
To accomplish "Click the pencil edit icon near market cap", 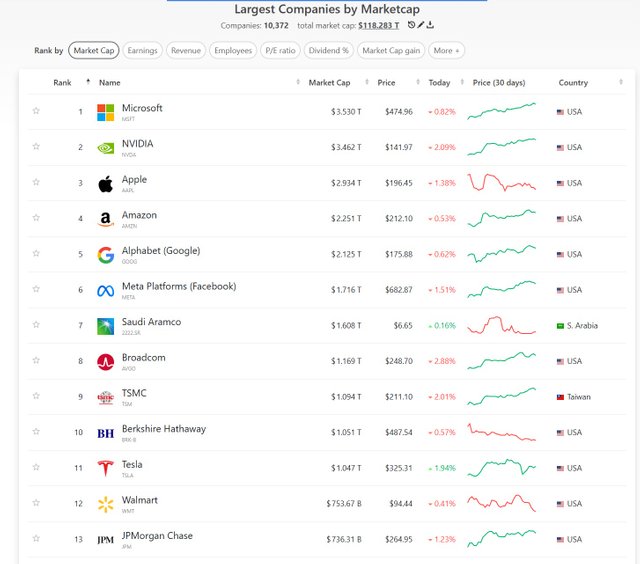I will point(421,25).
